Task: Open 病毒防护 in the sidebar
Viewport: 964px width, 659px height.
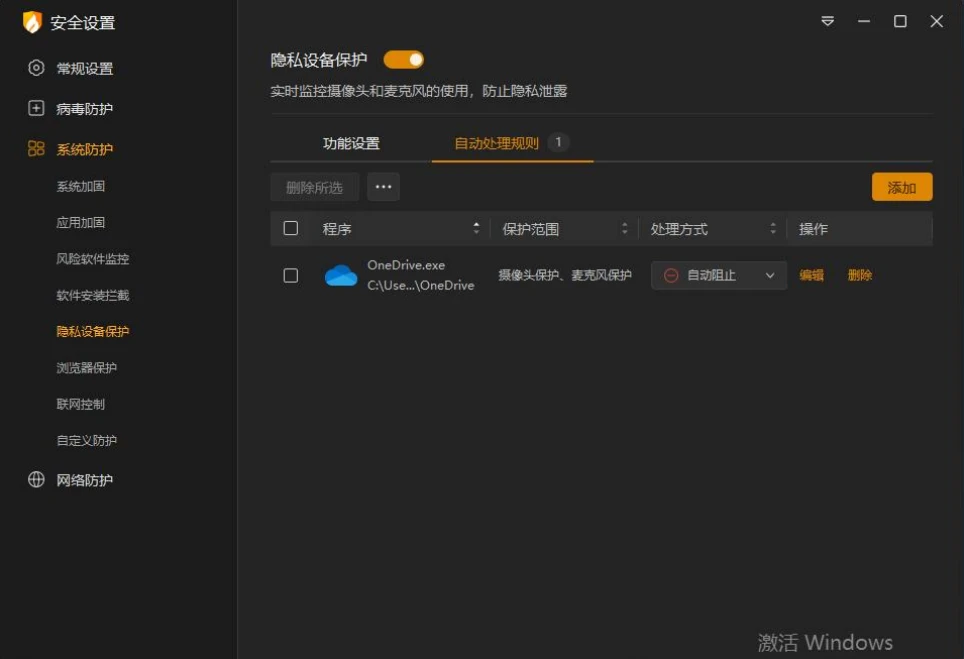Action: click(x=85, y=109)
